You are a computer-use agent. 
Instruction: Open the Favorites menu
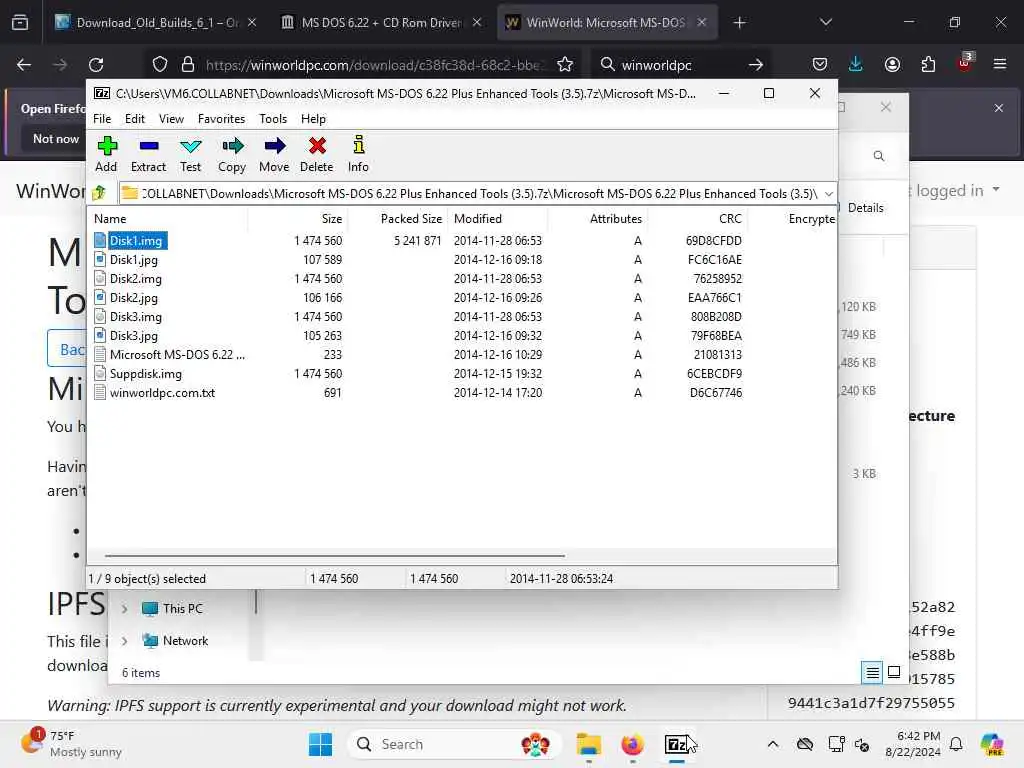221,119
